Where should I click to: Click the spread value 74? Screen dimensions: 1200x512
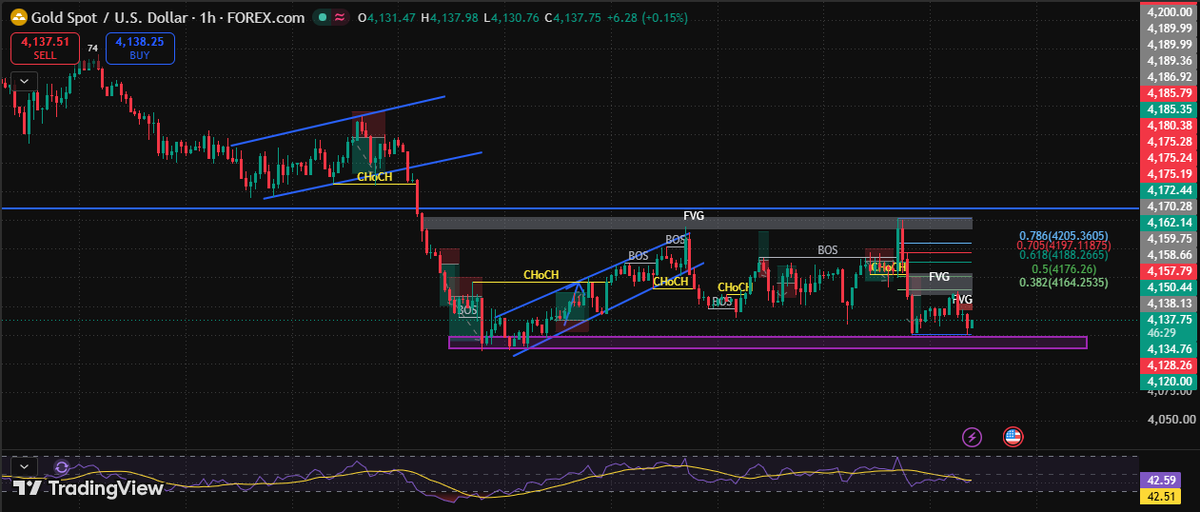pyautogui.click(x=93, y=48)
